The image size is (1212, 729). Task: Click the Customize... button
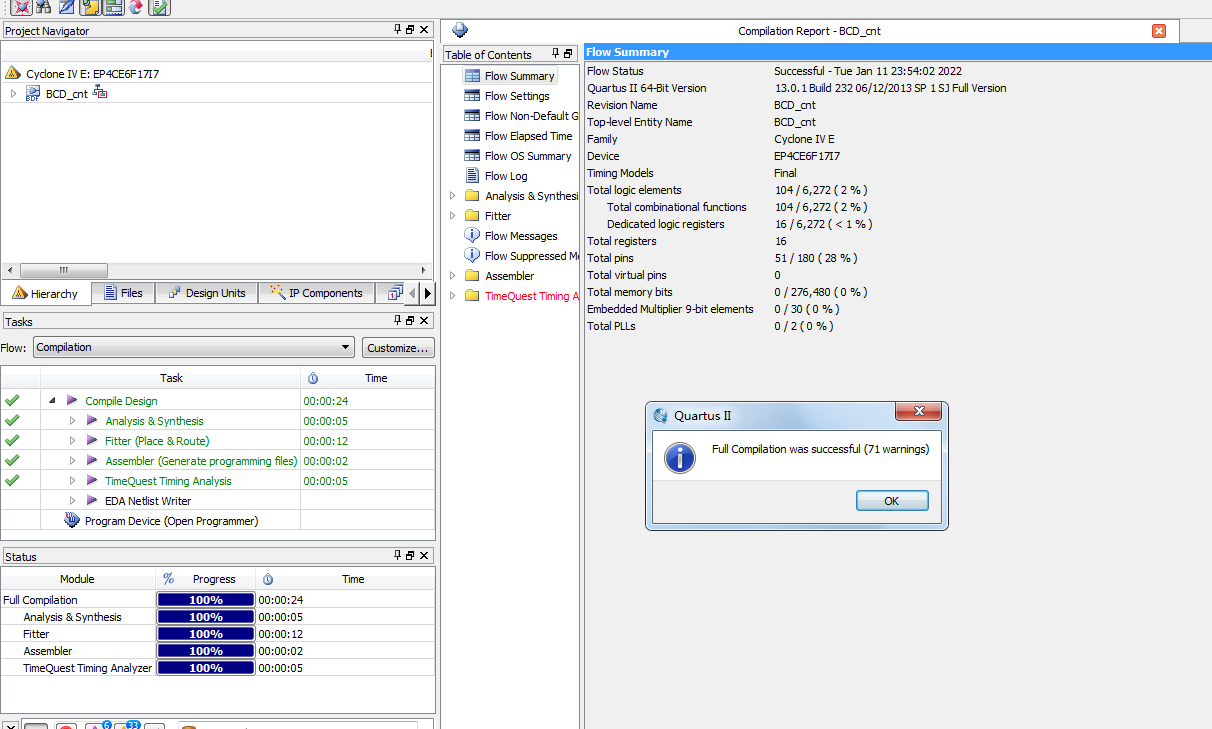[398, 347]
